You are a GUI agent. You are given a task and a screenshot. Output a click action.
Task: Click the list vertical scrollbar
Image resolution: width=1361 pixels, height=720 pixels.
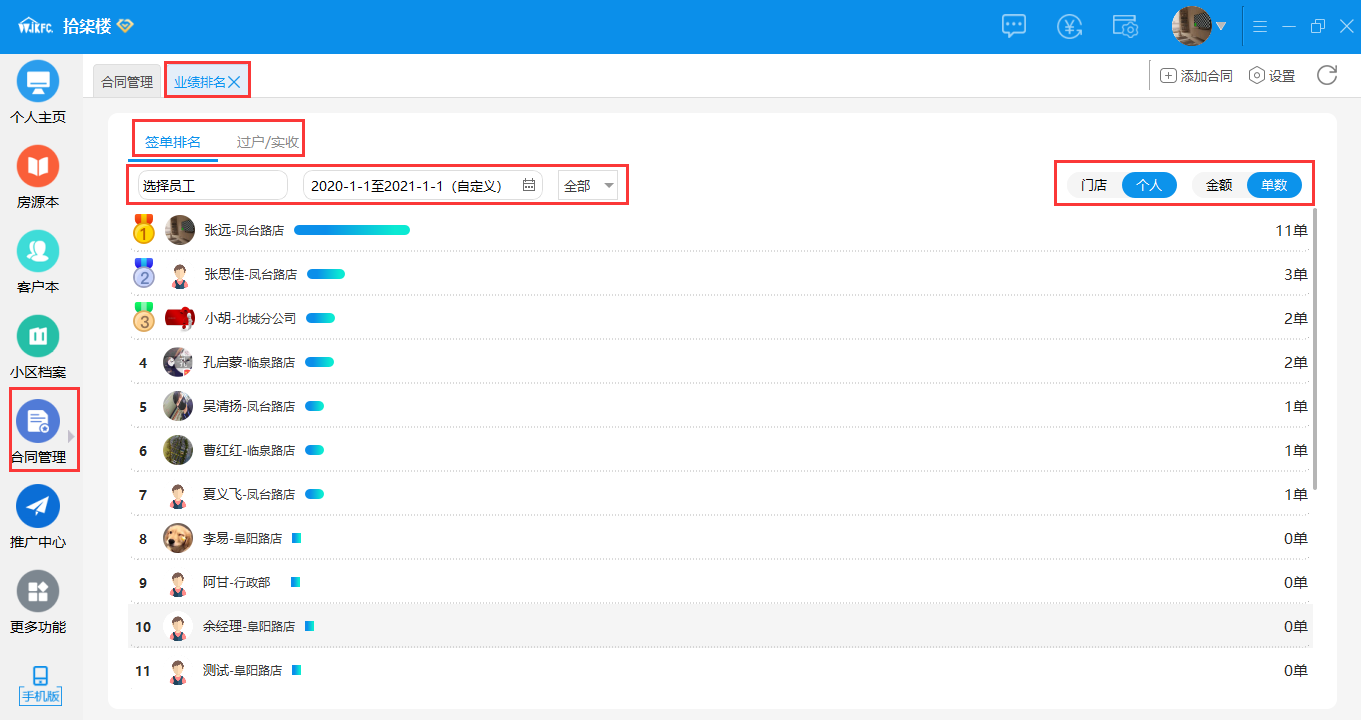(1315, 348)
